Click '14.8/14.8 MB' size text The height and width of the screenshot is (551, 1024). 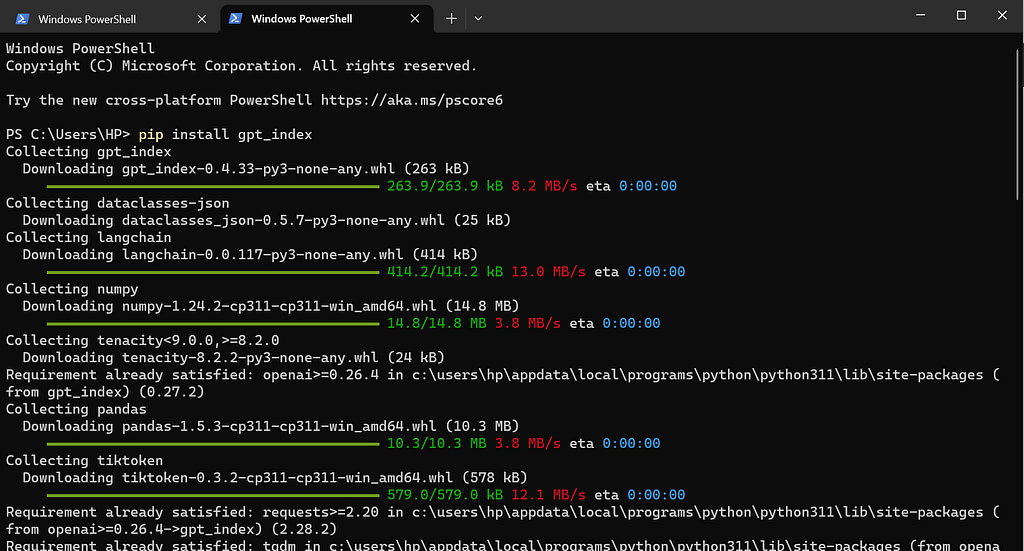coord(437,323)
